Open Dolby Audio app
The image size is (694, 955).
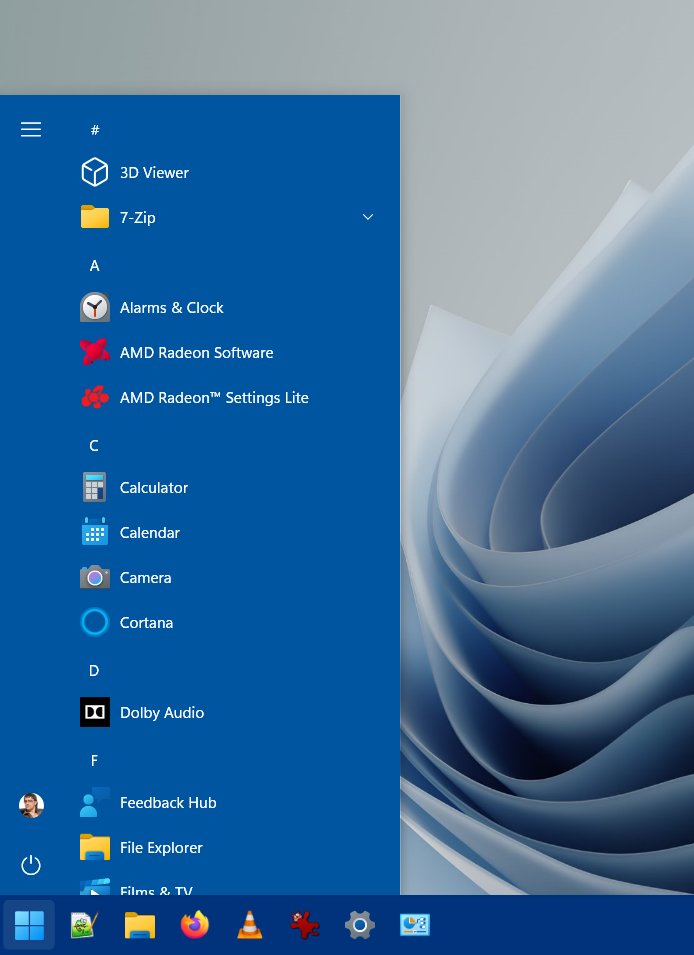pyautogui.click(x=161, y=713)
